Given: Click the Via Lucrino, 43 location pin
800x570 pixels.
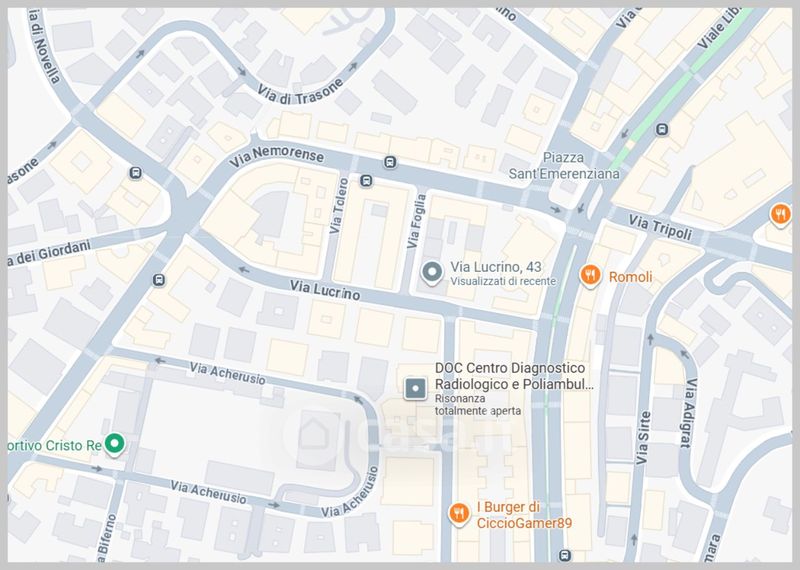Looking at the screenshot, I should pos(432,273).
